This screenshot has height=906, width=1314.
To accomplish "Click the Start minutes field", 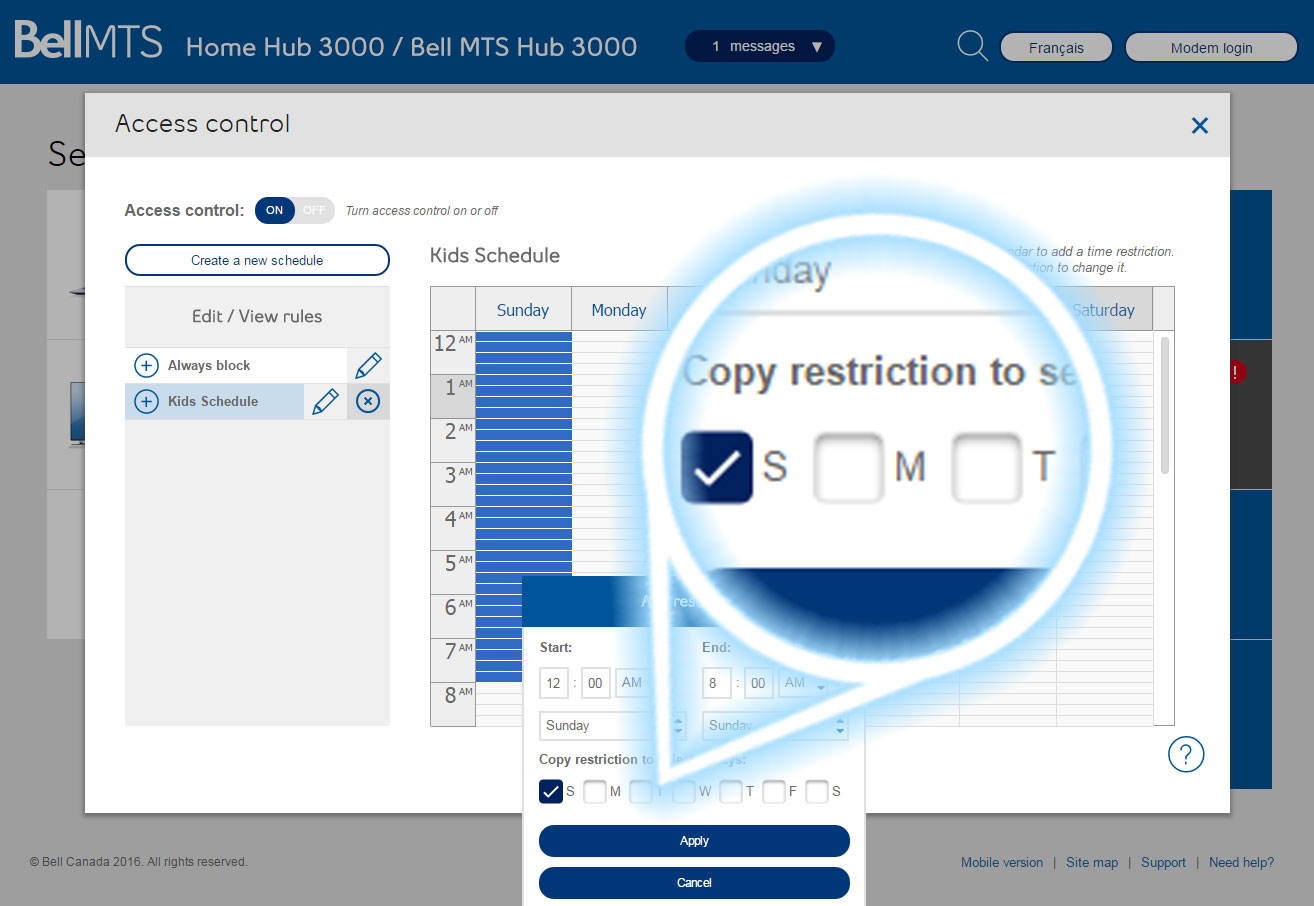I will [596, 683].
